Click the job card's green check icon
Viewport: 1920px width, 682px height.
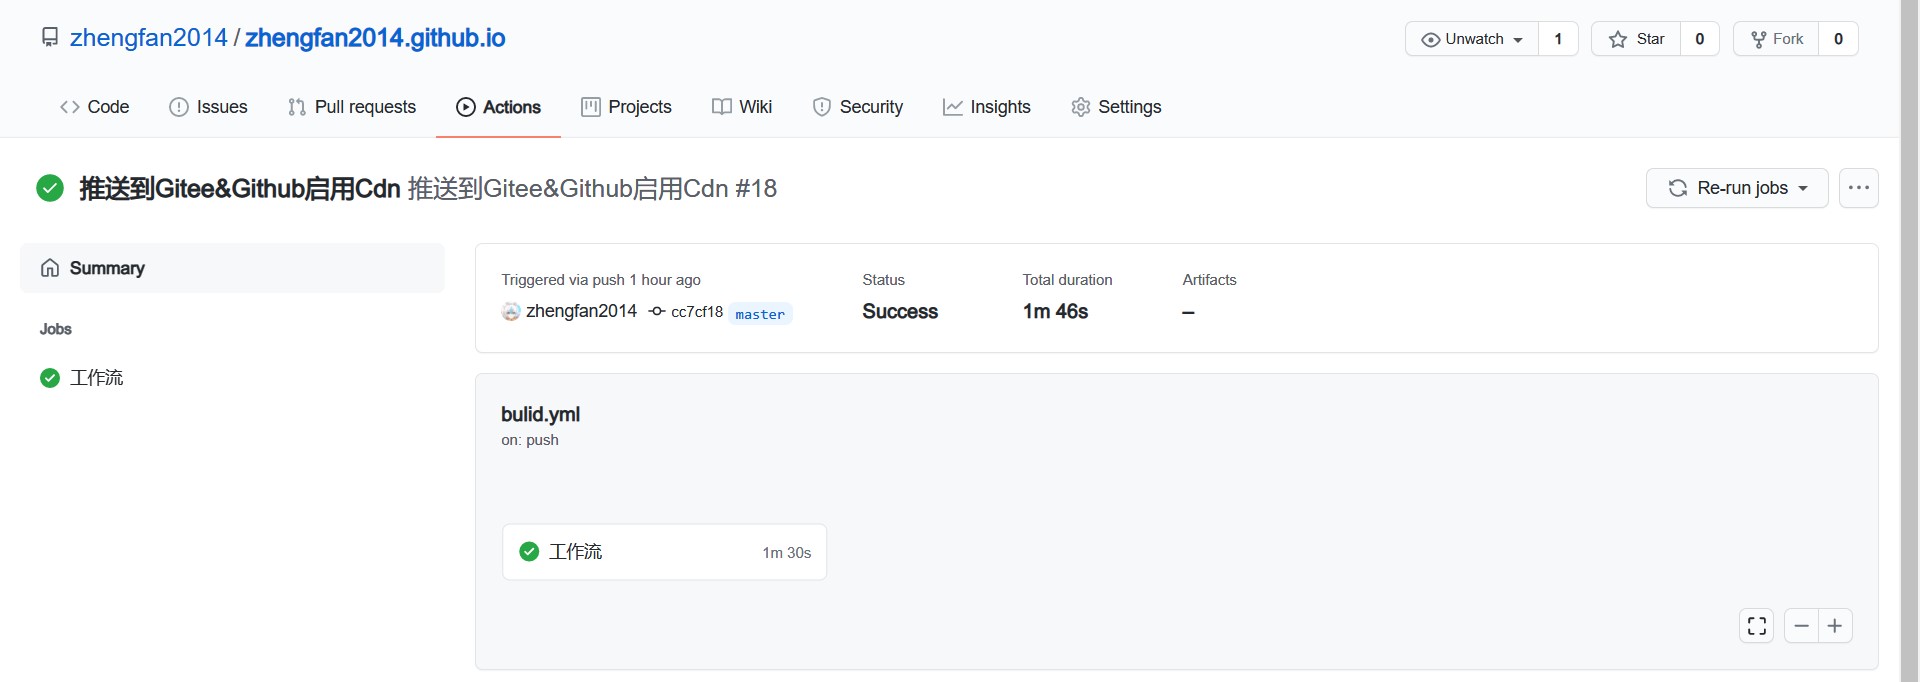[x=529, y=552]
